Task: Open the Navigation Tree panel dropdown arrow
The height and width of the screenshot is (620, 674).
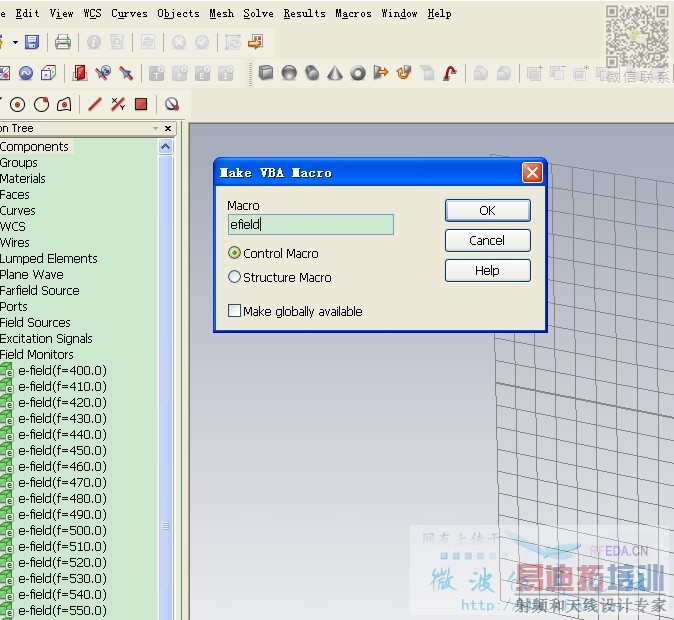Action: (x=155, y=128)
